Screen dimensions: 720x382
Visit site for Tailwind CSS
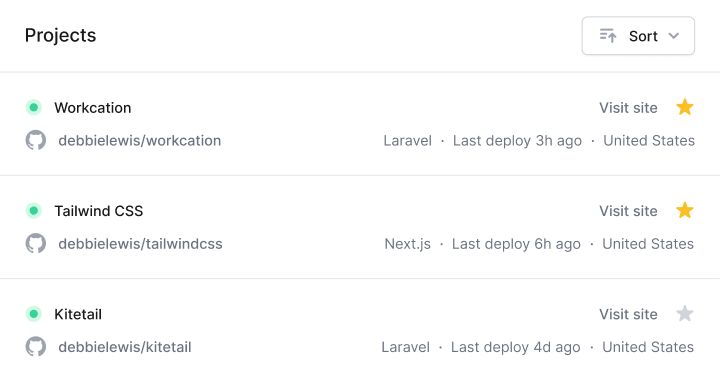coord(628,211)
